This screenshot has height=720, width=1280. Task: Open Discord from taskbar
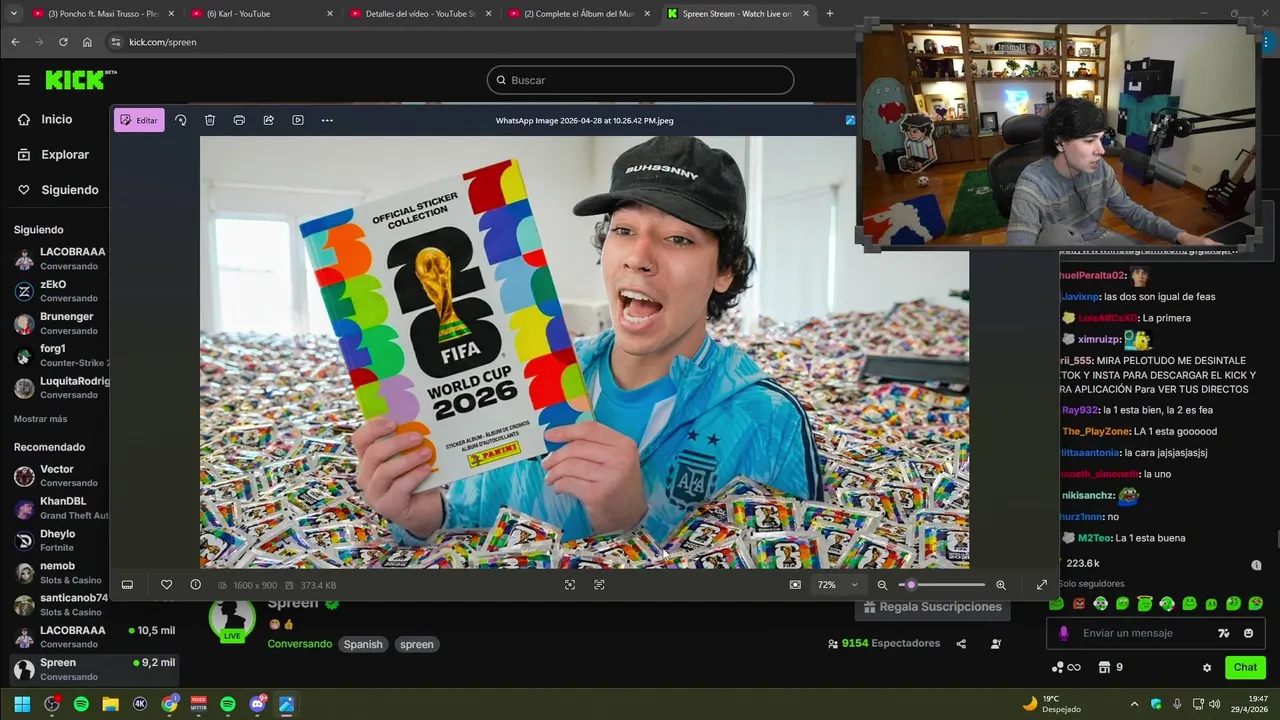pos(257,704)
